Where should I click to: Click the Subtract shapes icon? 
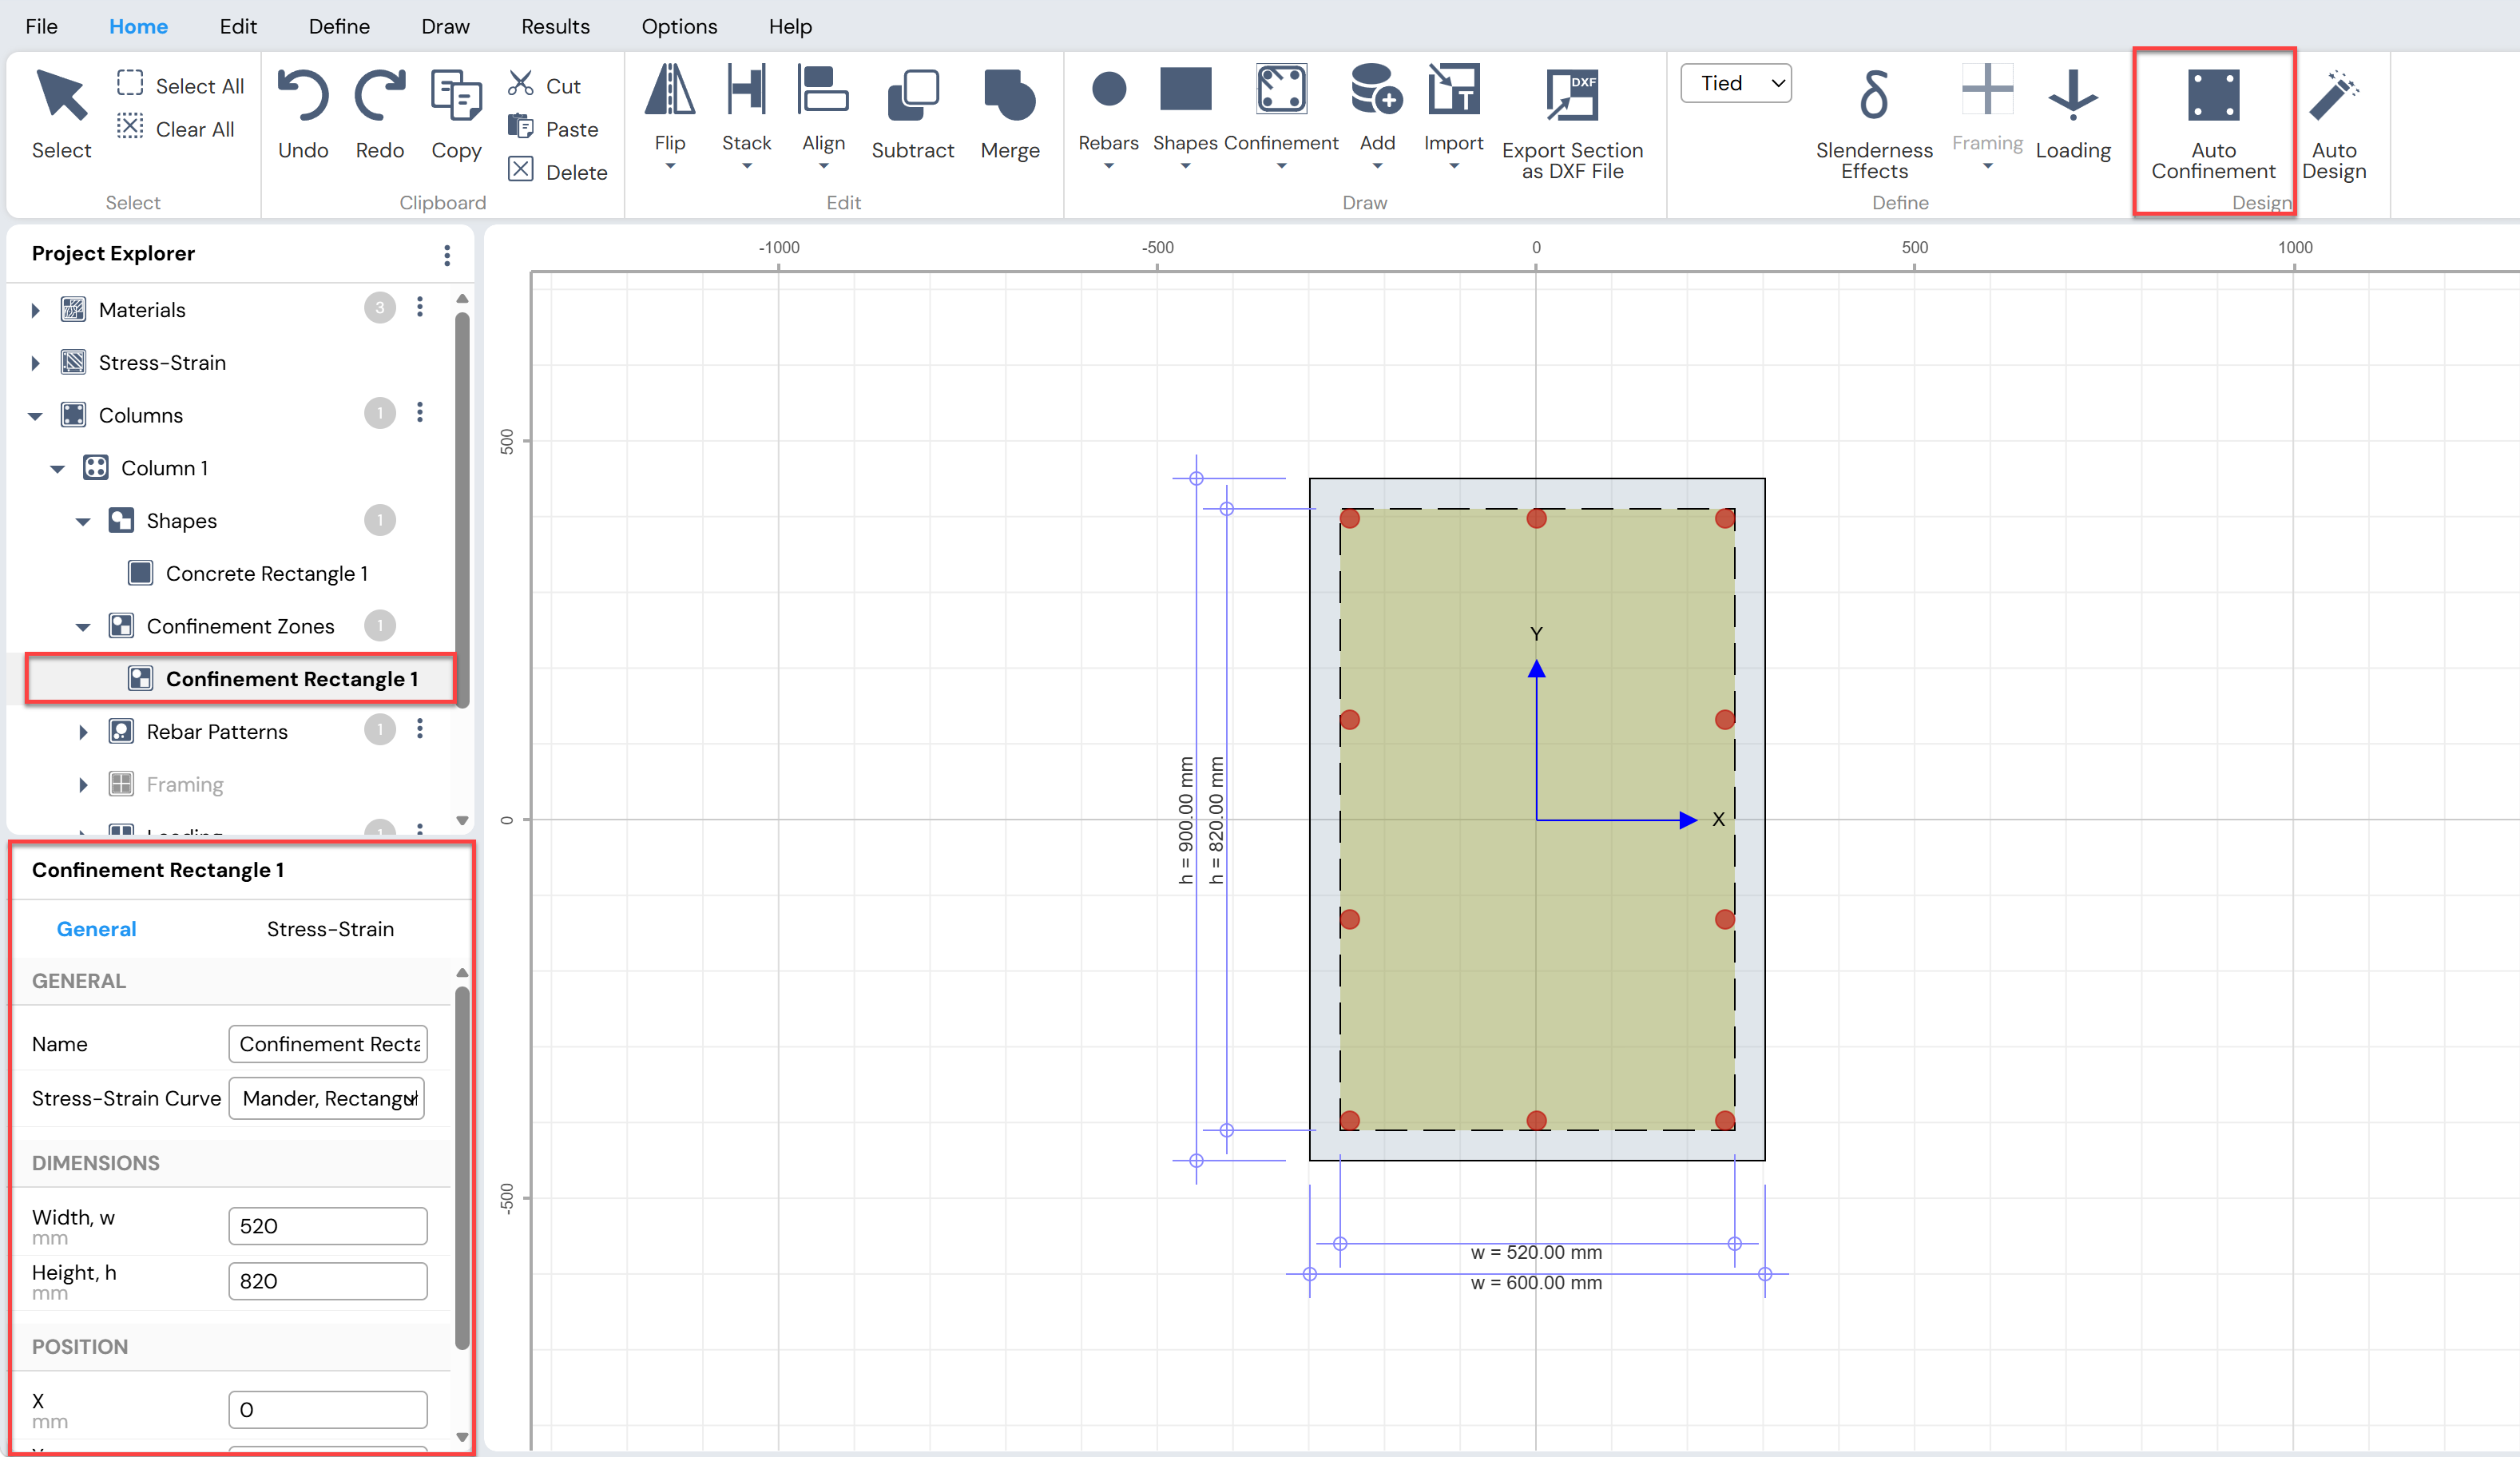(x=912, y=95)
